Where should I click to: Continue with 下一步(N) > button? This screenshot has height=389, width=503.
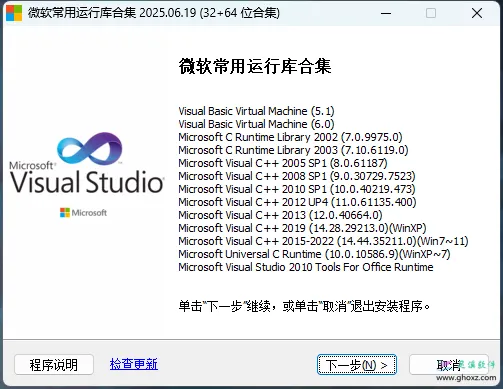357,365
